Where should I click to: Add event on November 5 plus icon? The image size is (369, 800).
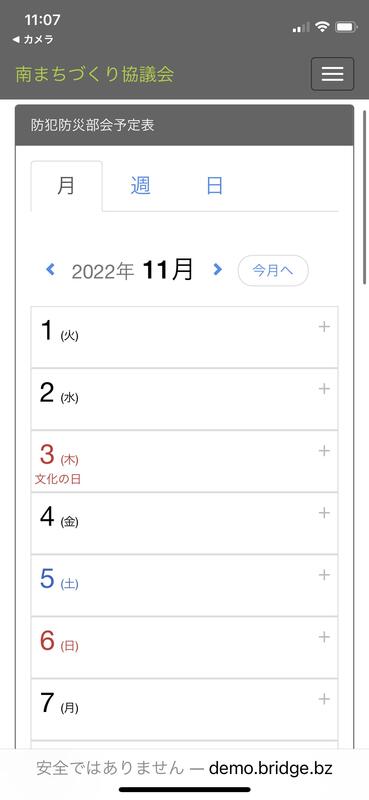point(324,575)
